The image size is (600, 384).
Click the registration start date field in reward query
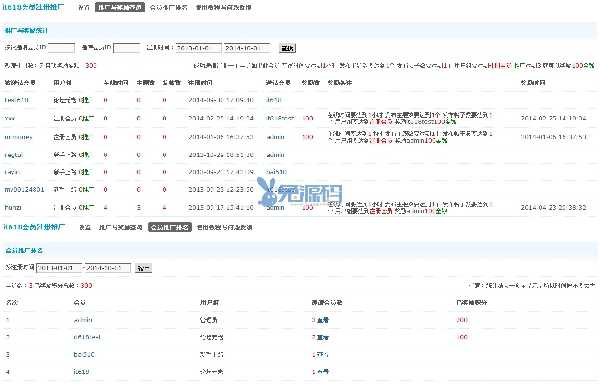coord(198,48)
